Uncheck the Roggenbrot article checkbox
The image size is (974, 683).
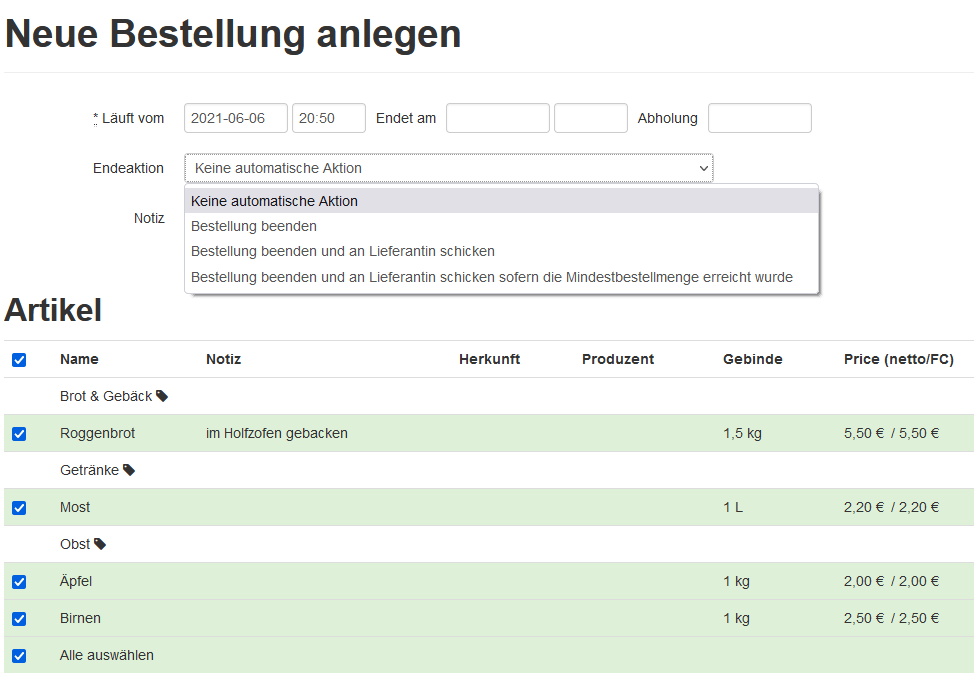pos(19,434)
